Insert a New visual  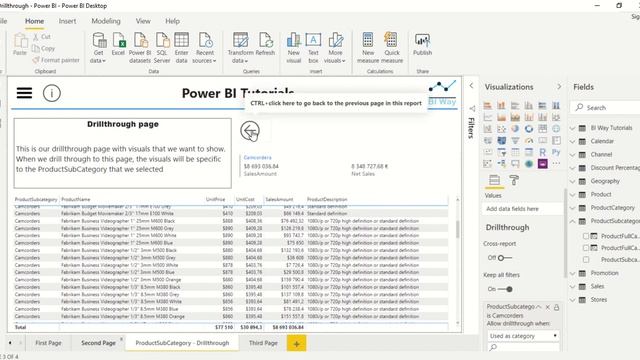(x=293, y=48)
